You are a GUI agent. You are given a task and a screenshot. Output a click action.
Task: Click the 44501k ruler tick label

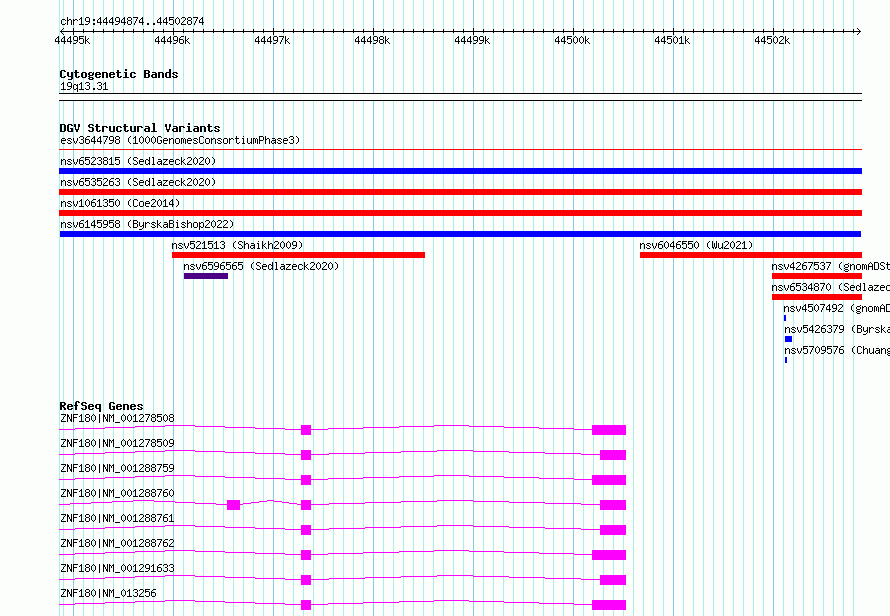(672, 40)
